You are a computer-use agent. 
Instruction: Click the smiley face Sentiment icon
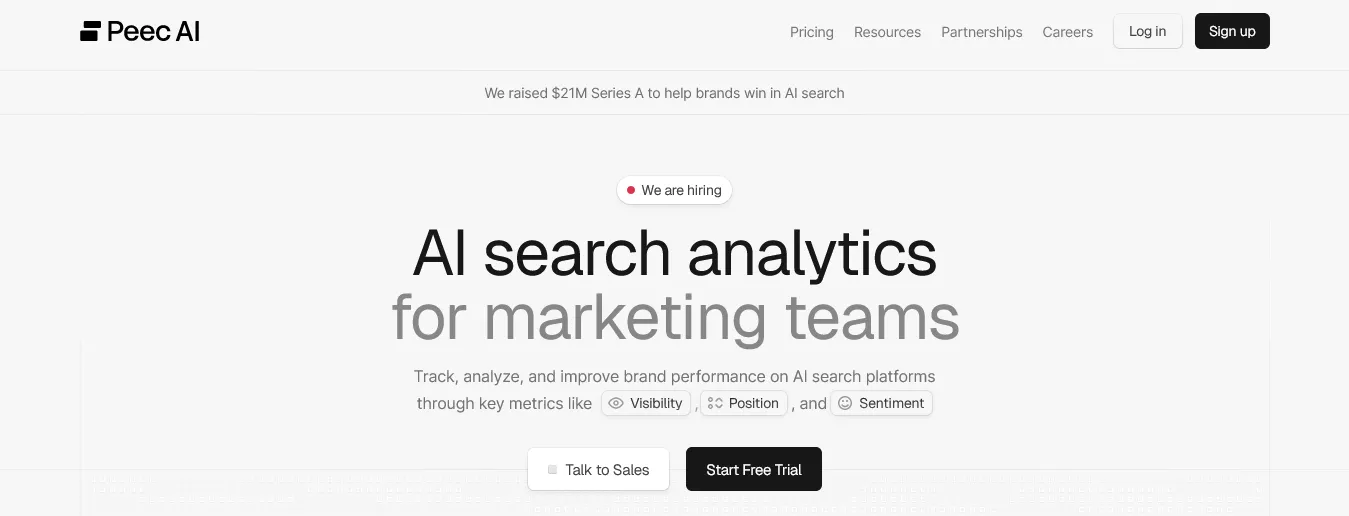845,403
